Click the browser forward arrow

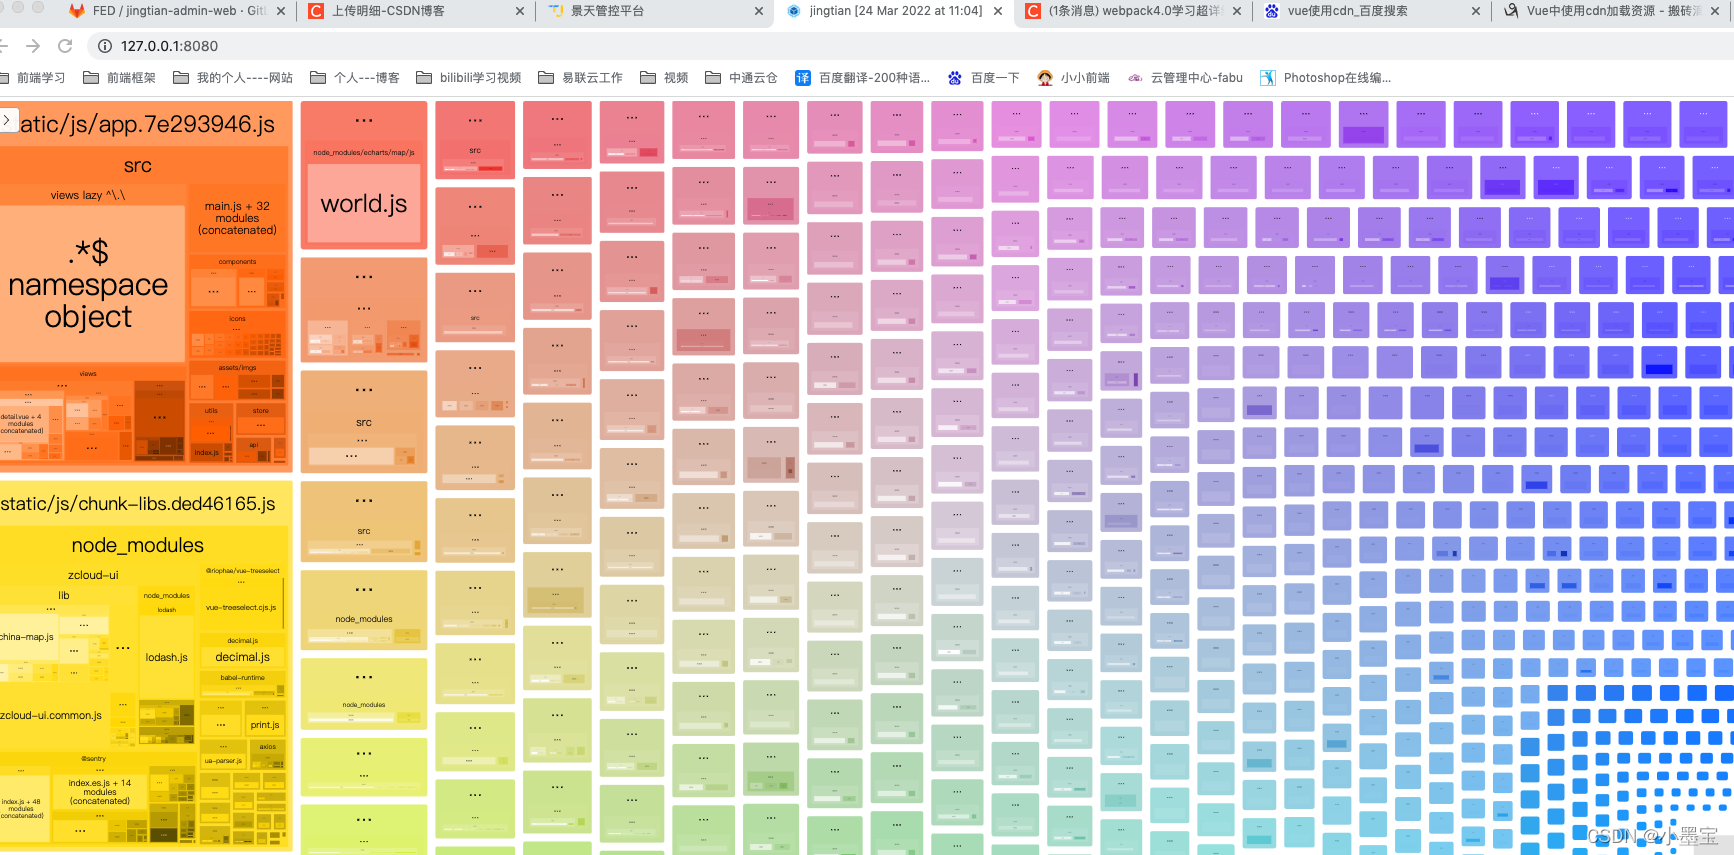(x=33, y=46)
